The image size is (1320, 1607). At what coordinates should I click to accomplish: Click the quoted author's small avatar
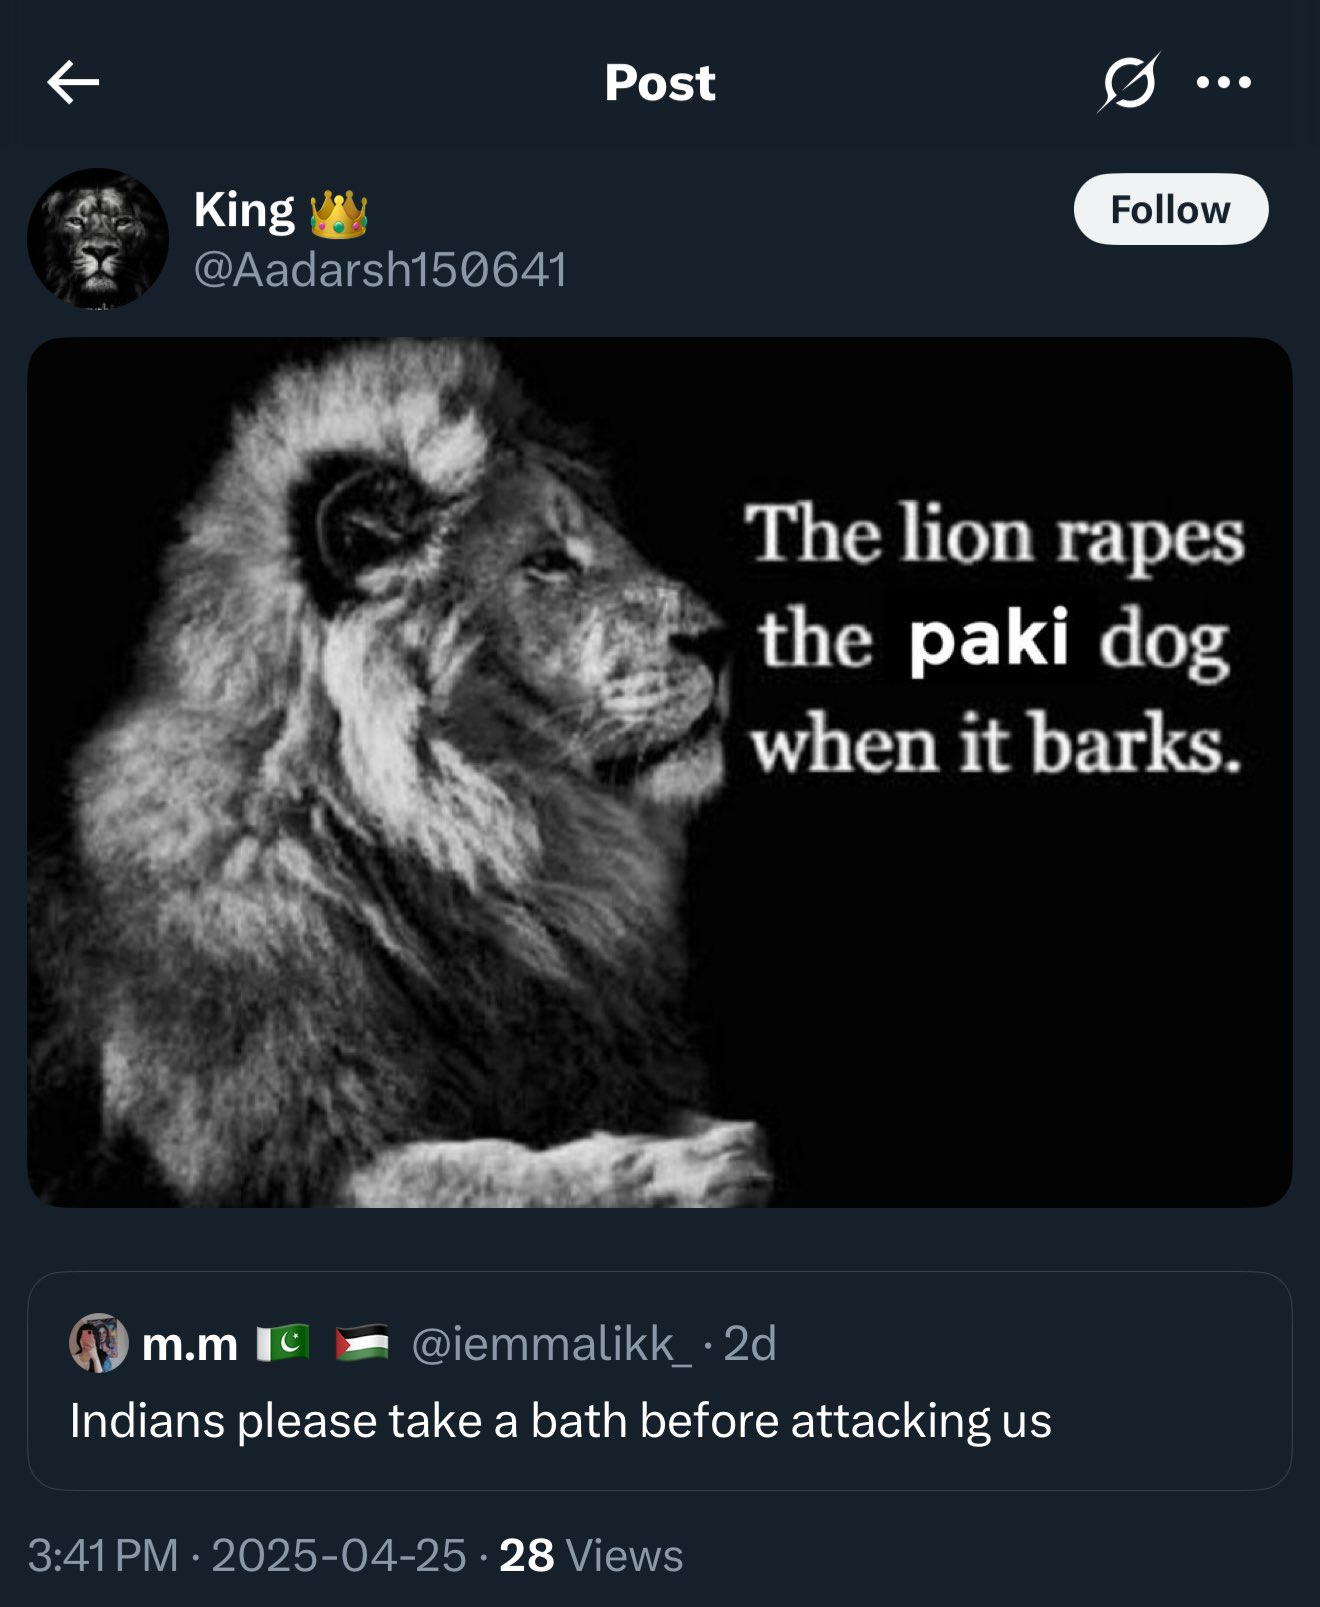98,1343
